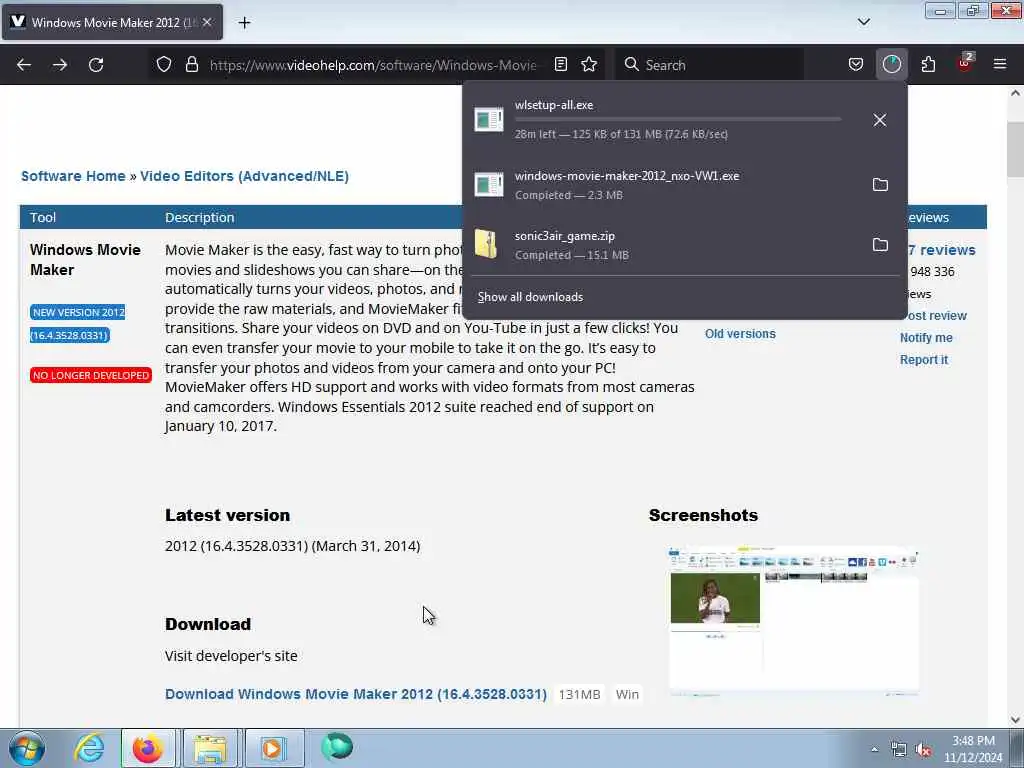Image resolution: width=1024 pixels, height=768 pixels.
Task: Click the page scrollbar up arrow
Action: tap(1015, 93)
